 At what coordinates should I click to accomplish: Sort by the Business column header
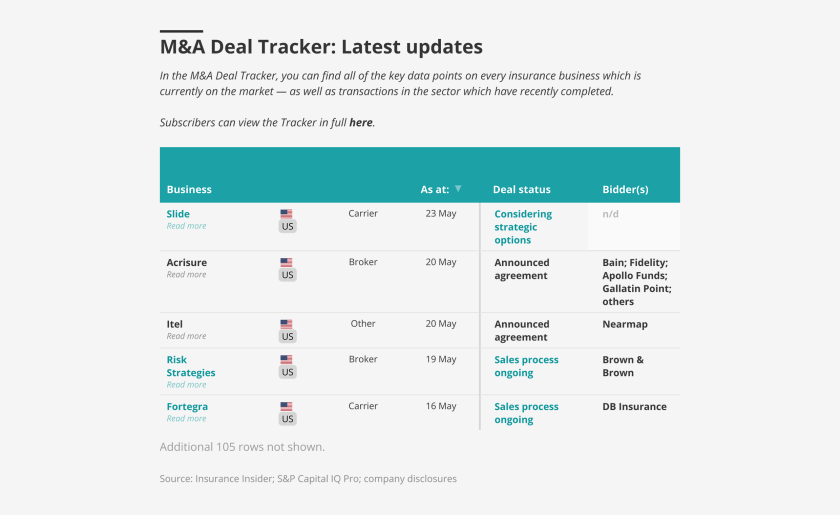(189, 190)
